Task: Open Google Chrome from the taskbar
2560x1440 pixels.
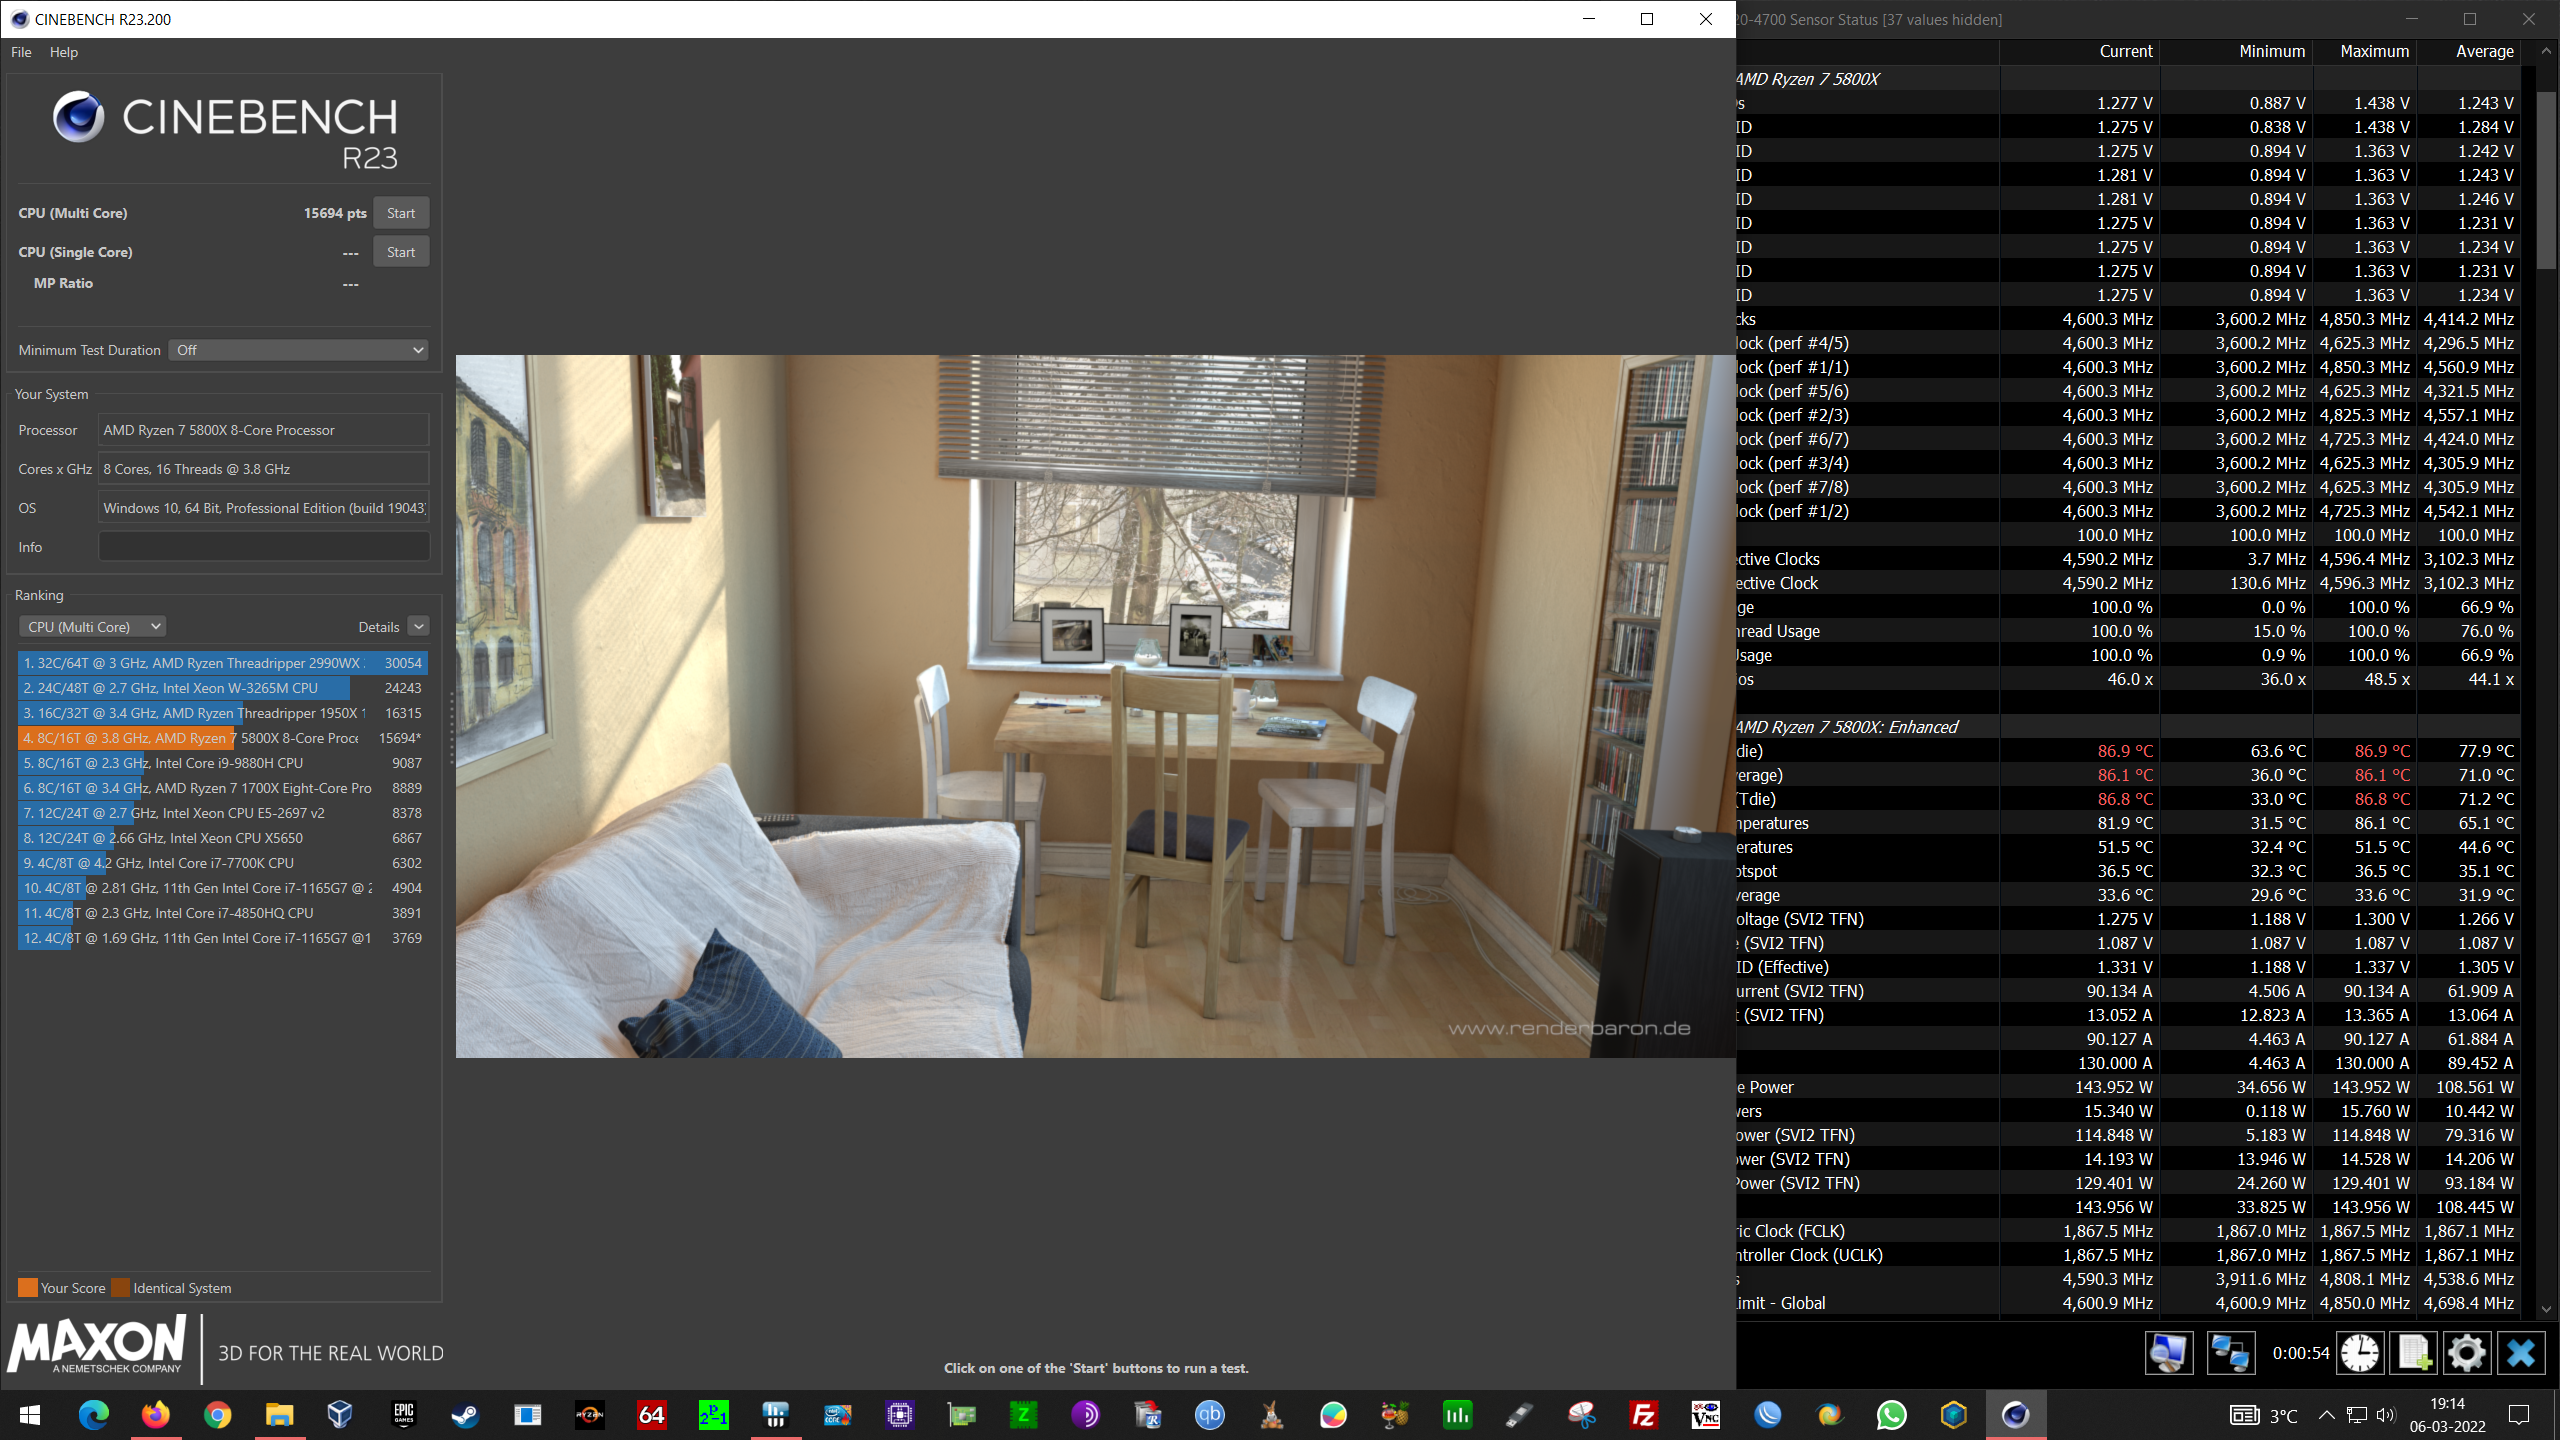Action: (217, 1415)
